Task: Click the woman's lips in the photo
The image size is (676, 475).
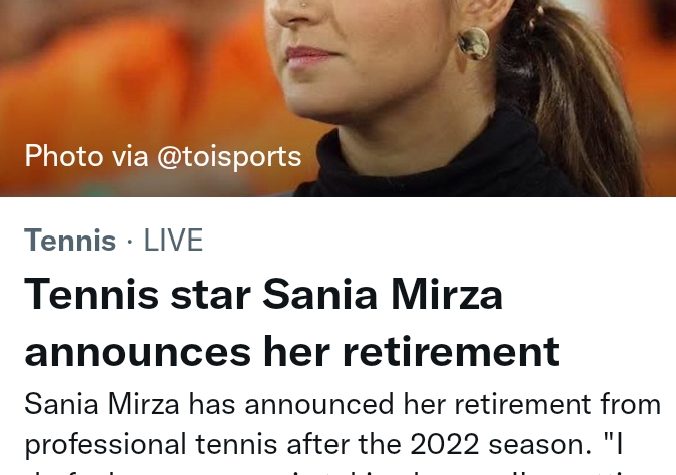Action: tap(312, 55)
